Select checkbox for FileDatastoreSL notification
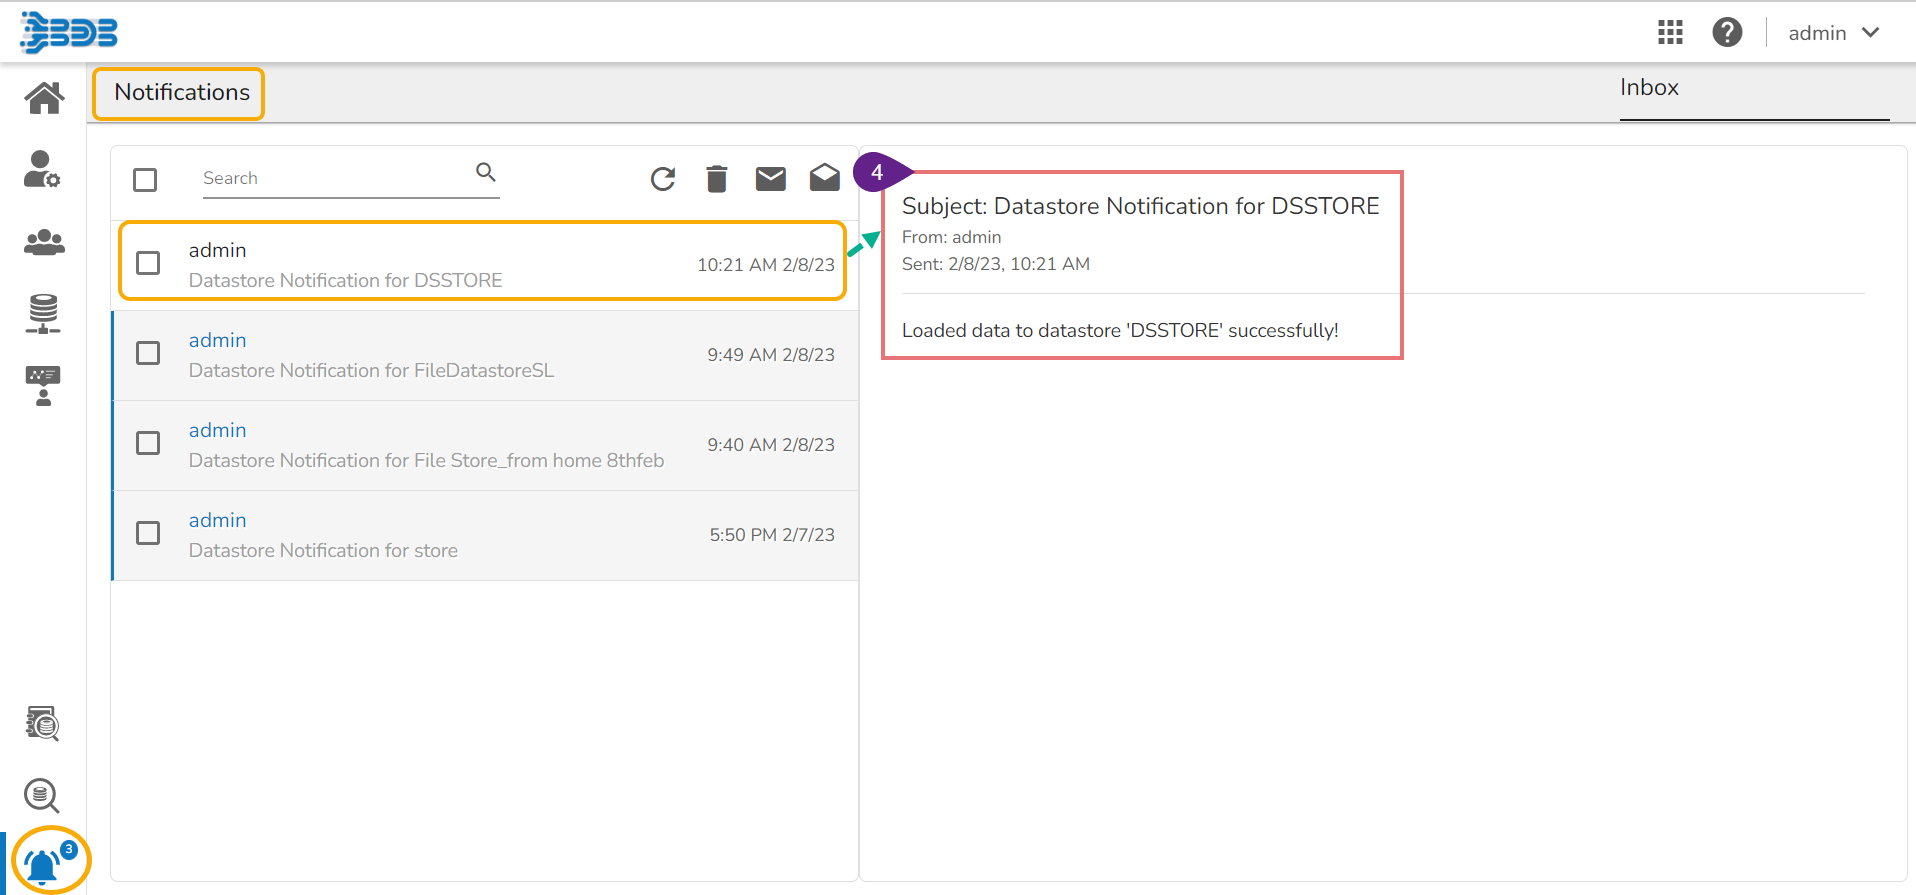1916x895 pixels. pyautogui.click(x=148, y=353)
